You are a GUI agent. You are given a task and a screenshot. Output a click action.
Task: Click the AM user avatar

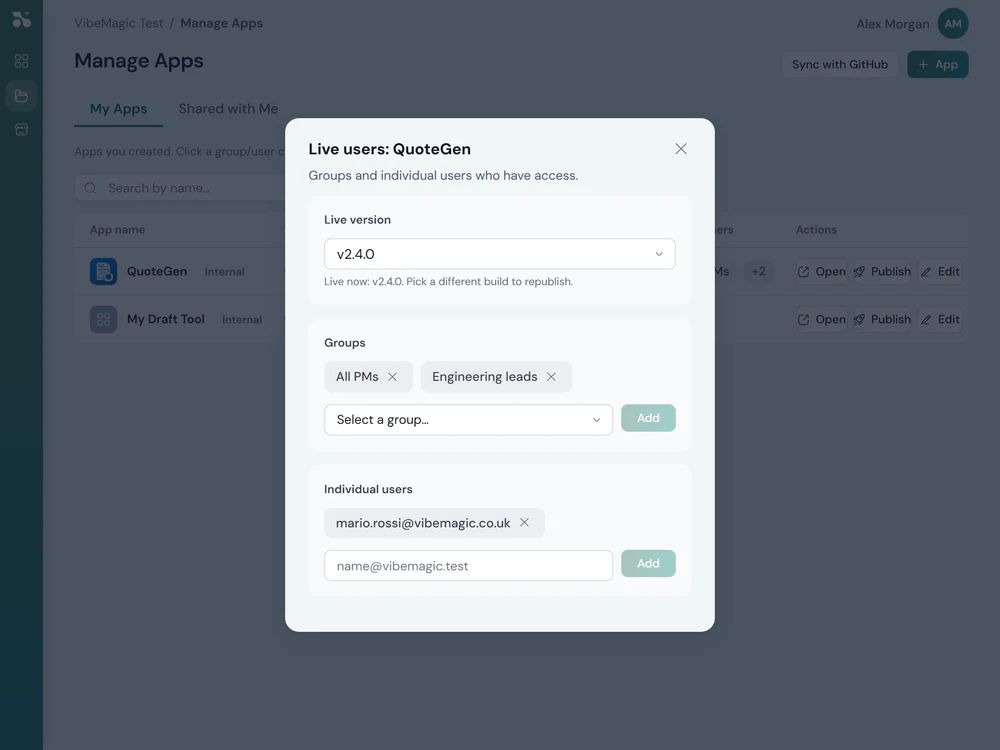[953, 24]
